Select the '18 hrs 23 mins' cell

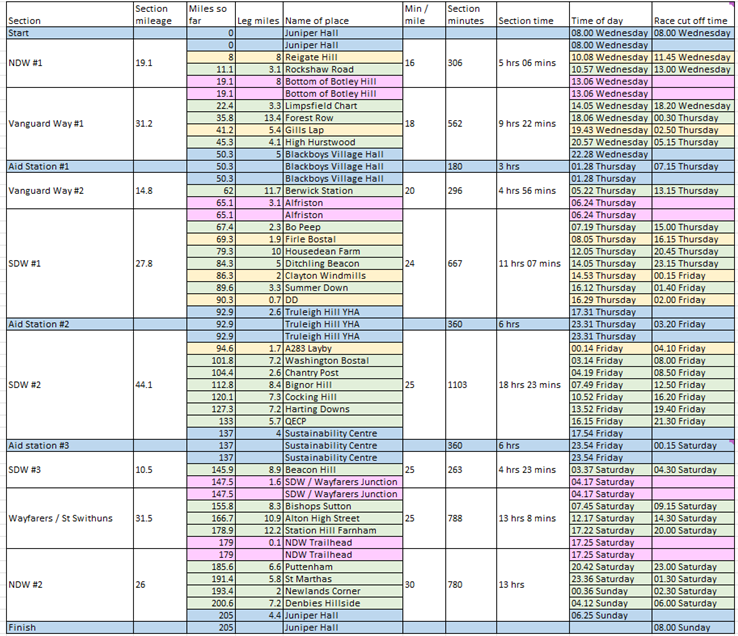(x=533, y=385)
